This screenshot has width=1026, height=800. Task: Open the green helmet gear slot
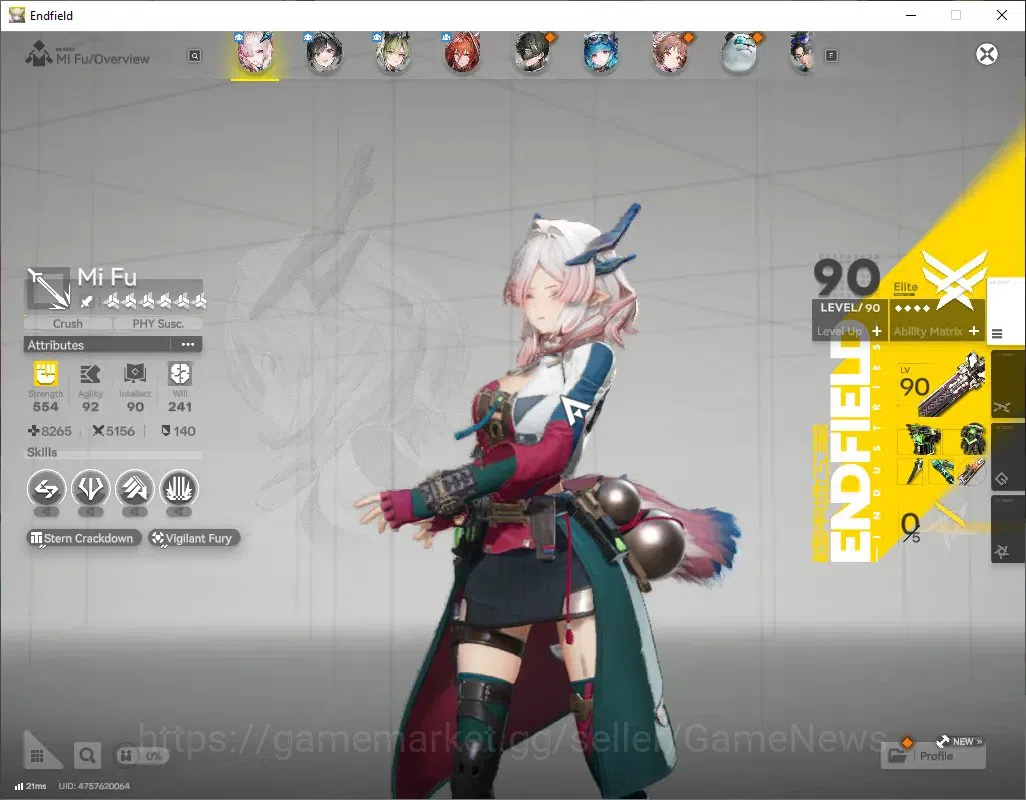click(x=972, y=439)
